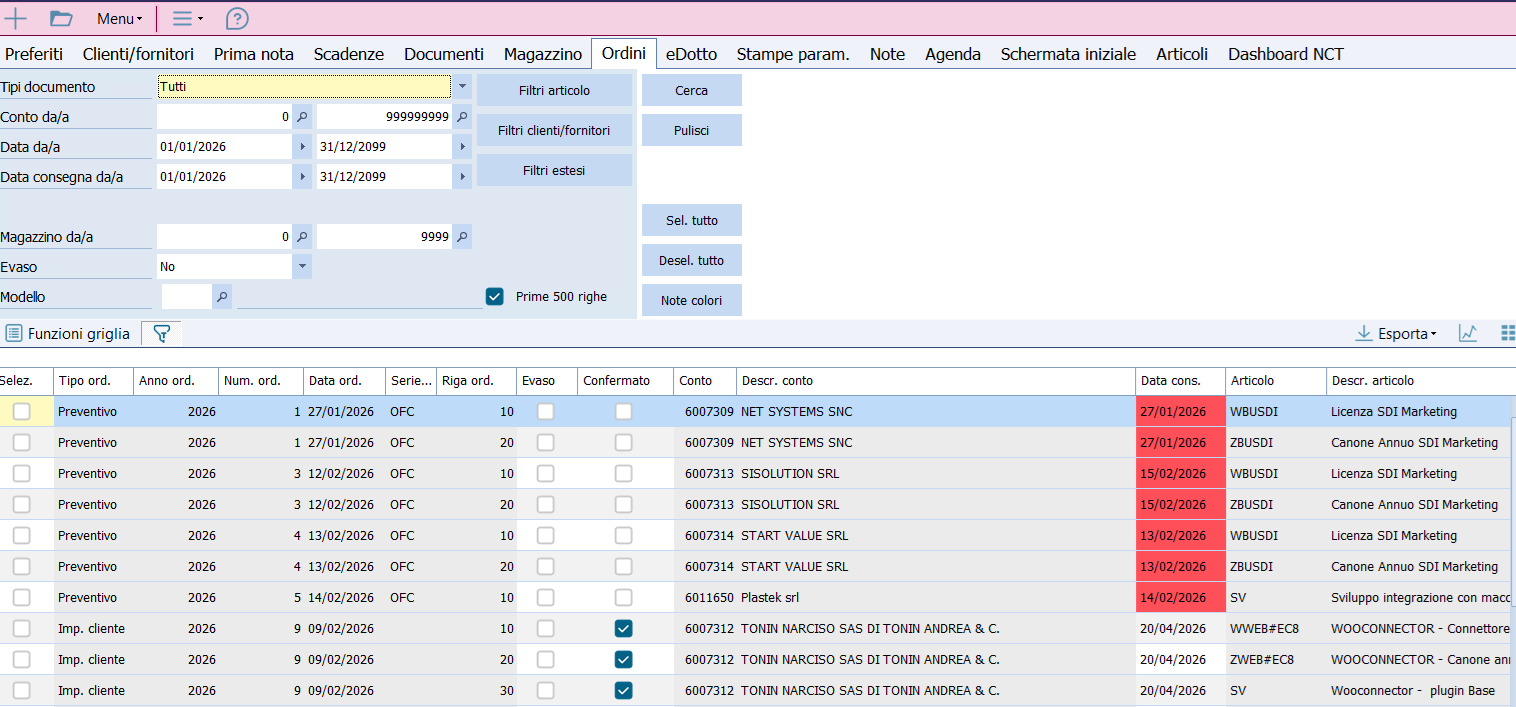Check Confermato box for SISOLUTION SRL row 10
The image size is (1516, 707).
point(623,473)
